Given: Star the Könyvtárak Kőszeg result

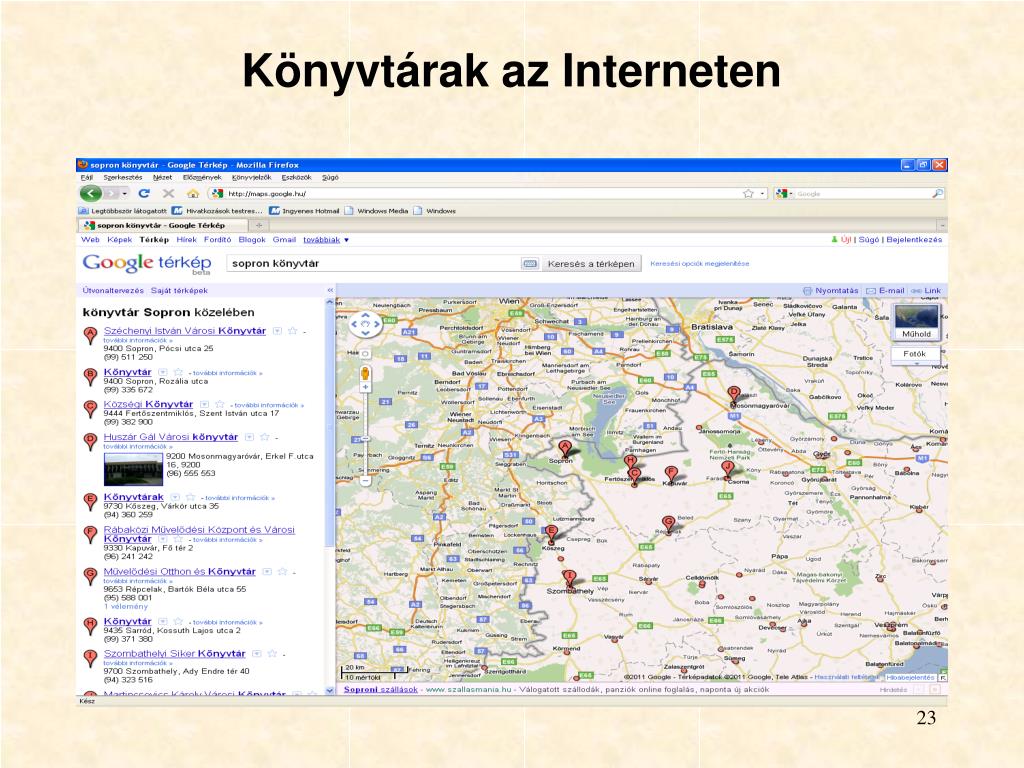Looking at the screenshot, I should coord(191,497).
